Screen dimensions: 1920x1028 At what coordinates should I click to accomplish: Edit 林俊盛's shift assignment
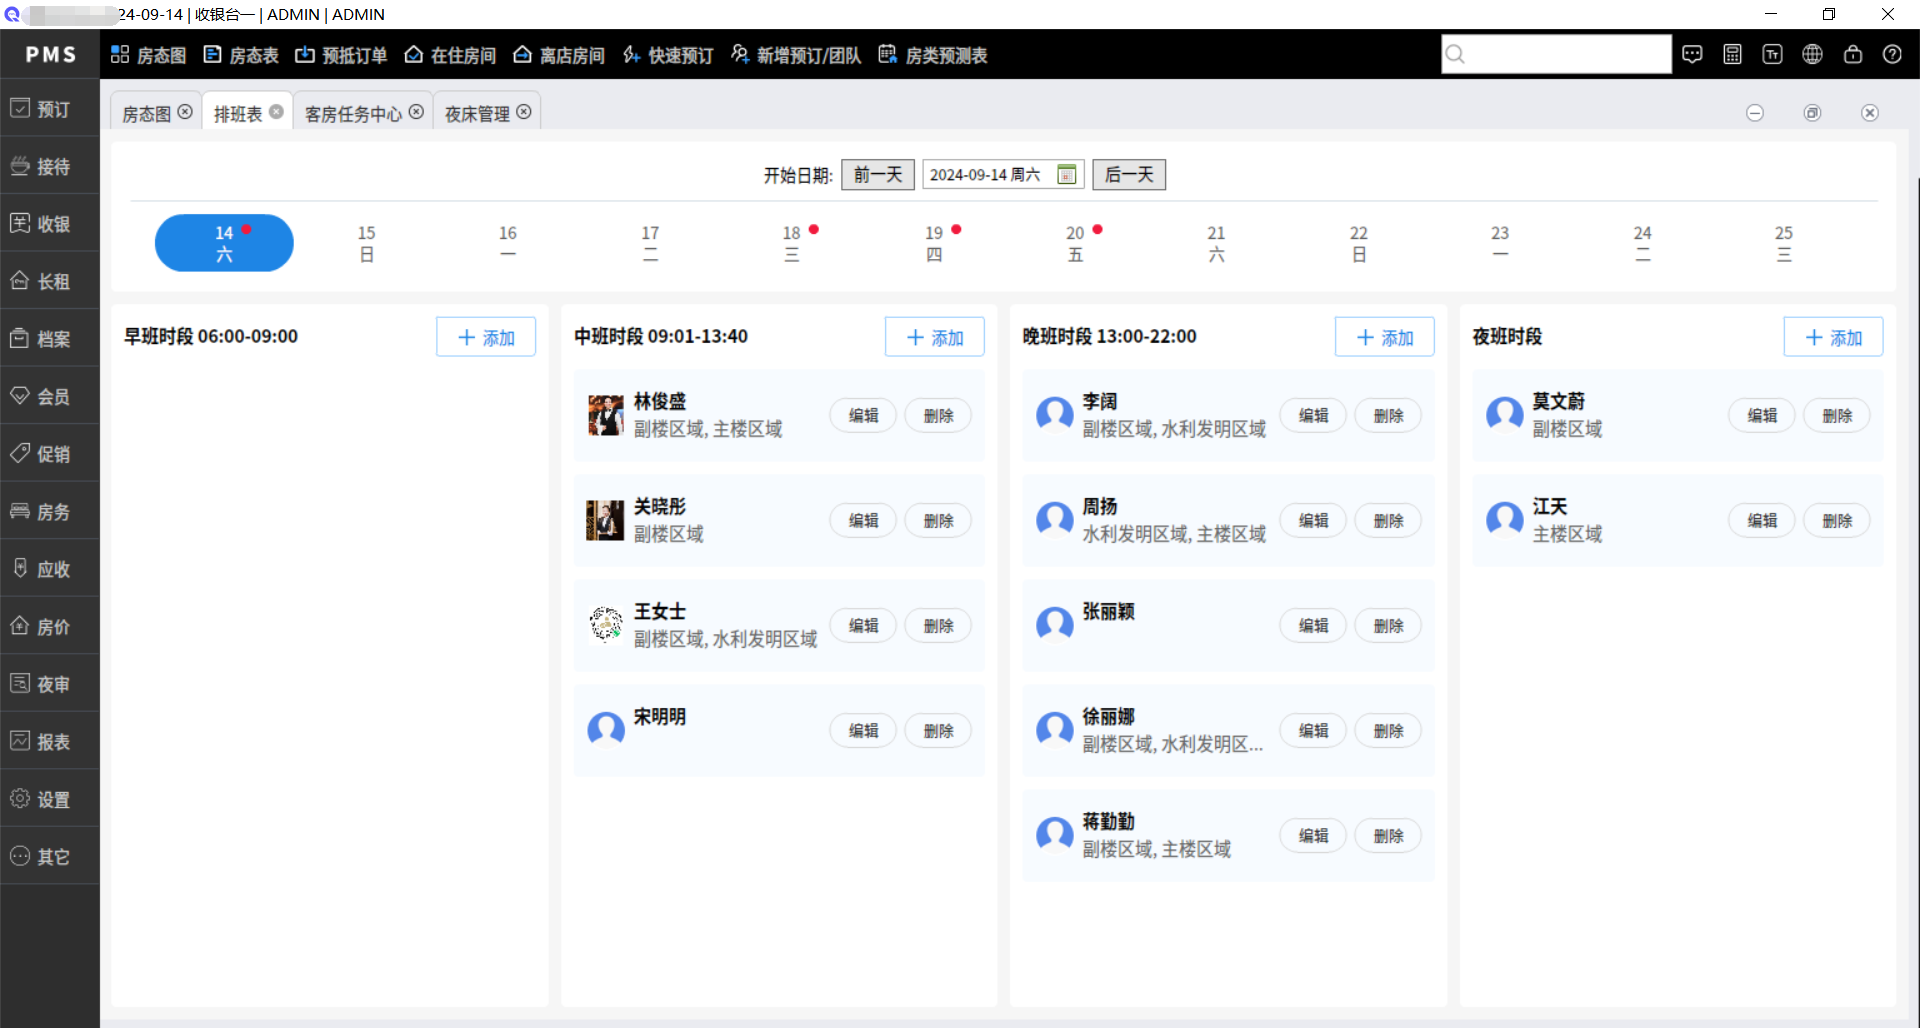[863, 416]
